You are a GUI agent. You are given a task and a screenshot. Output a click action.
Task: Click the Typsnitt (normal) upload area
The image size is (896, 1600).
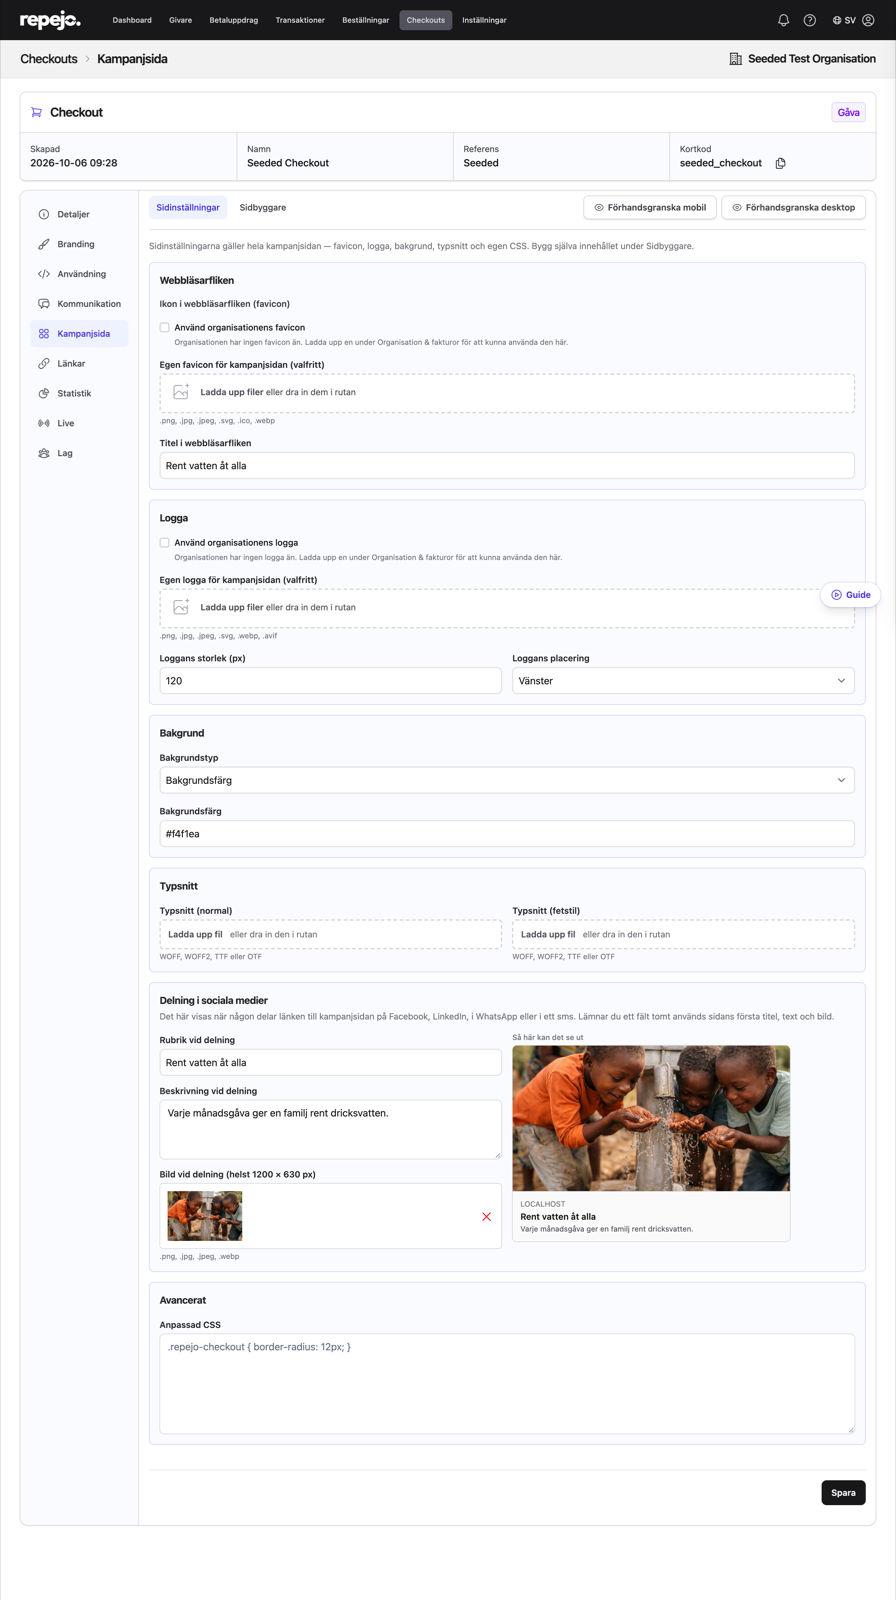(331, 934)
